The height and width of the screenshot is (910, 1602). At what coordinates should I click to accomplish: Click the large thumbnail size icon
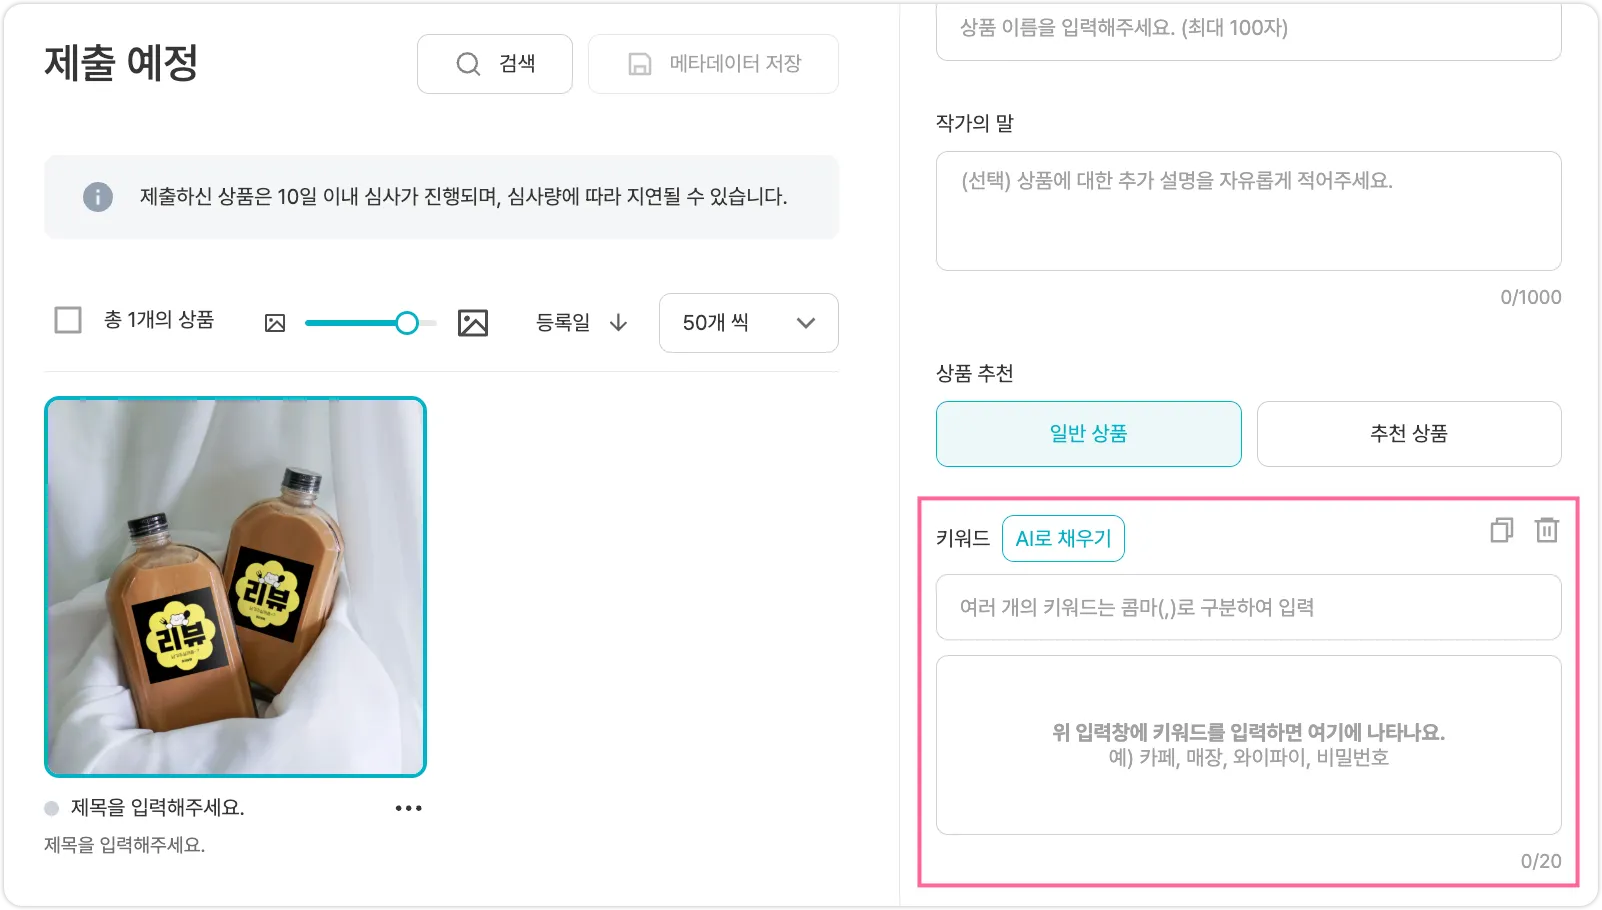coord(473,323)
